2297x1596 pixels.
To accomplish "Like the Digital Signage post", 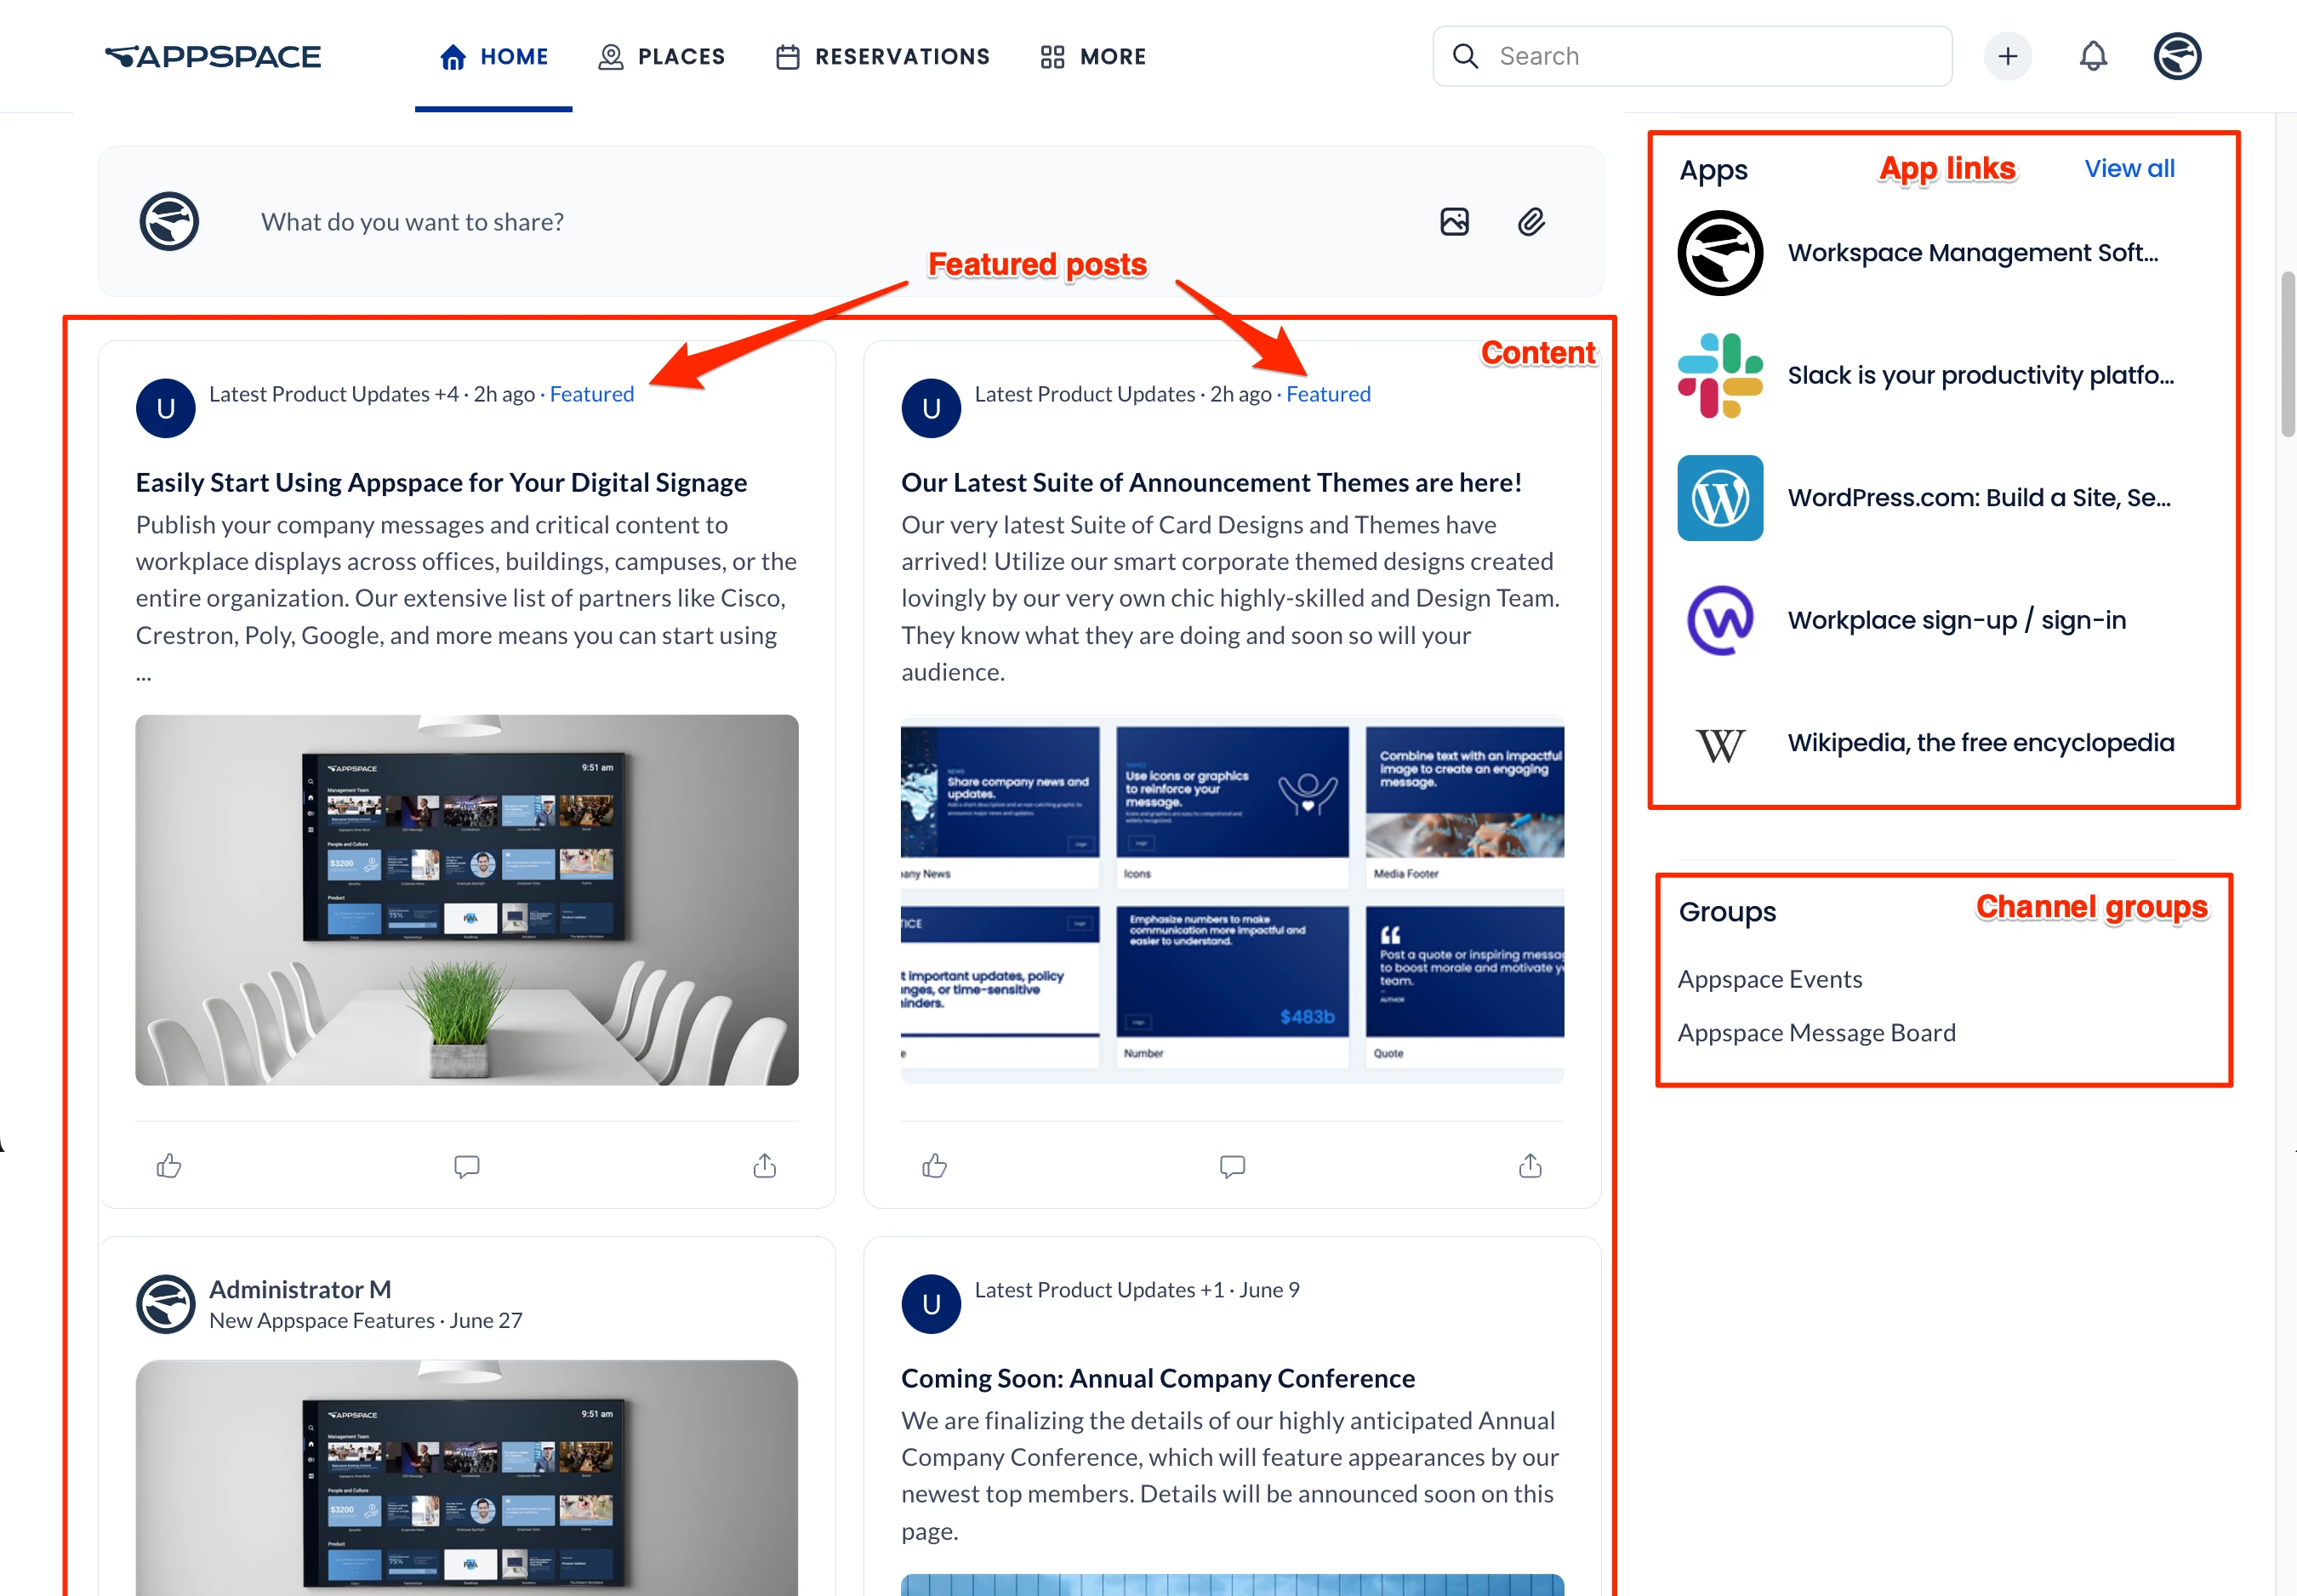I will [169, 1165].
